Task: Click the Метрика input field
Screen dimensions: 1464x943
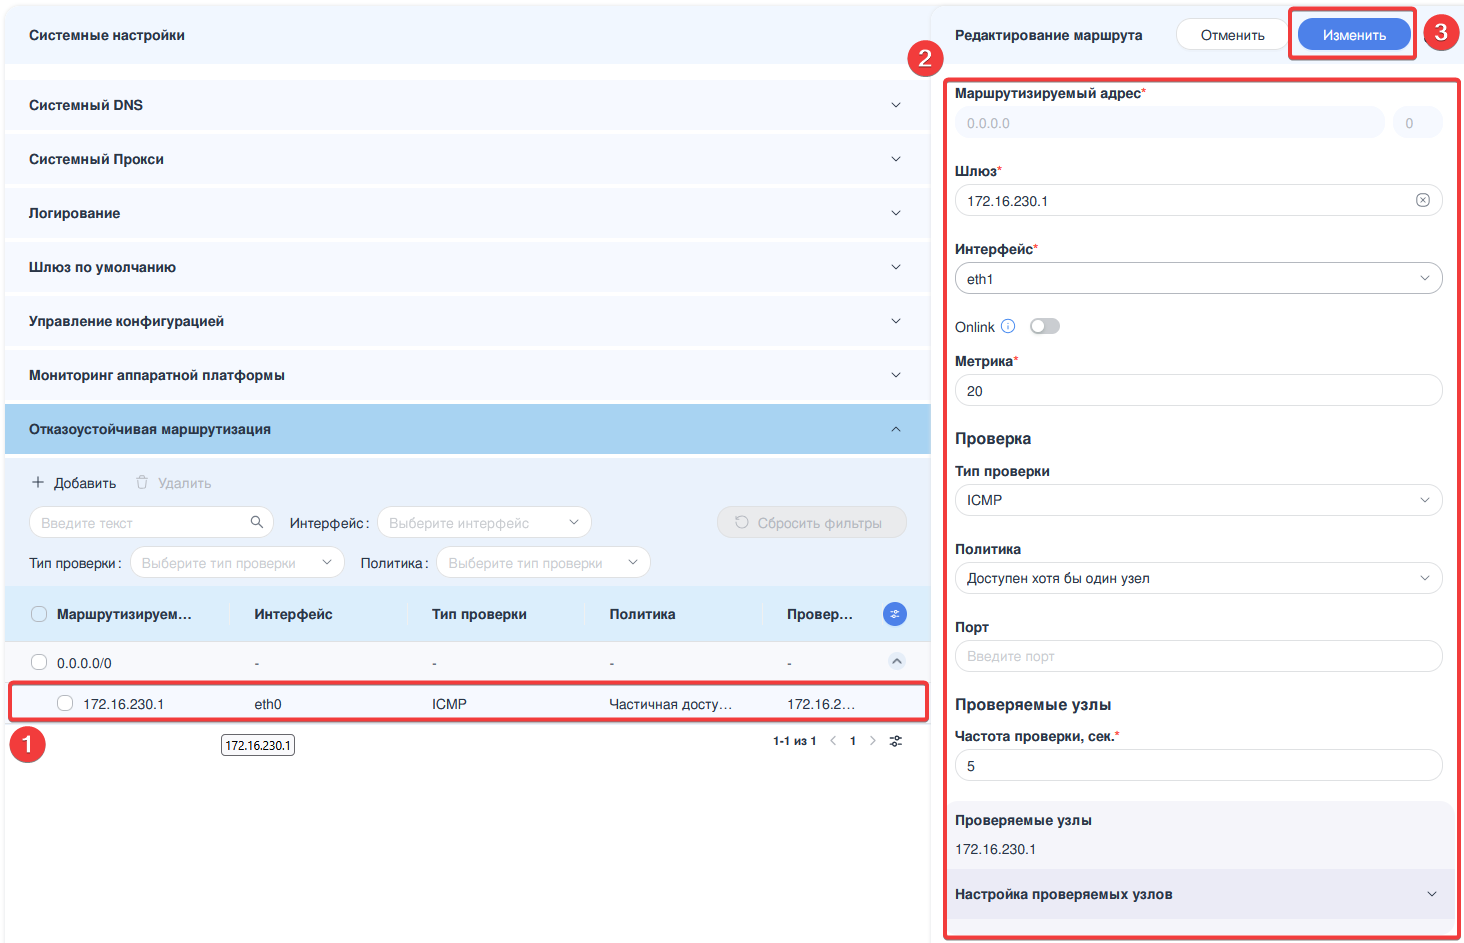Action: 1198,390
